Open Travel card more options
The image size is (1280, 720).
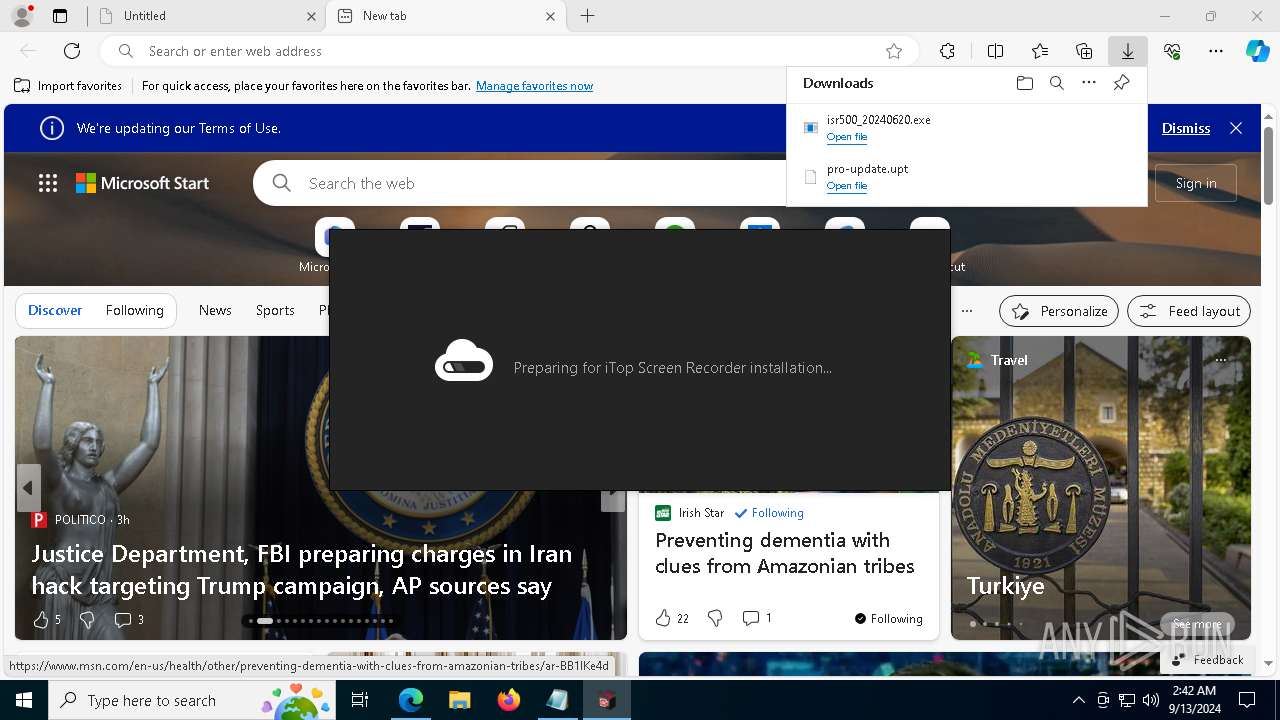pyautogui.click(x=1221, y=360)
